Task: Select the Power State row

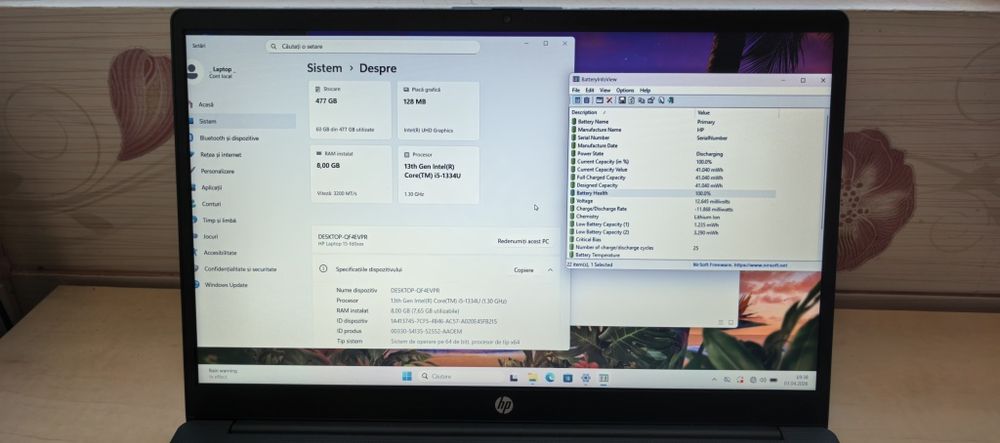Action: (673, 154)
